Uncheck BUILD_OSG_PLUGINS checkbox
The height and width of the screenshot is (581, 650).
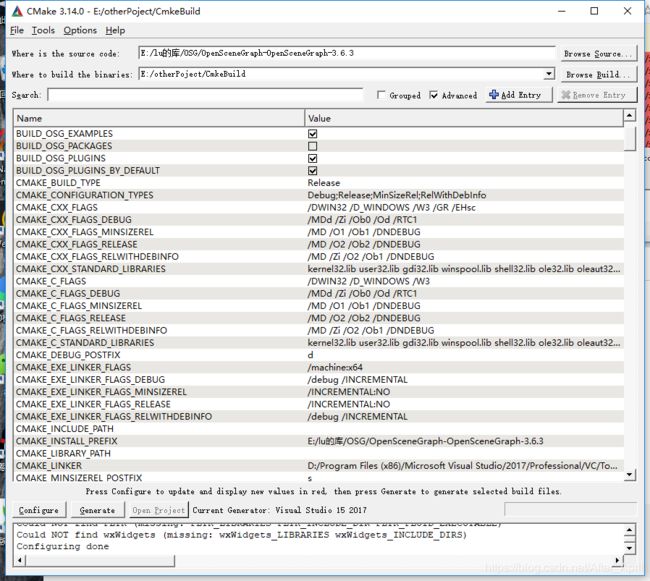click(313, 158)
